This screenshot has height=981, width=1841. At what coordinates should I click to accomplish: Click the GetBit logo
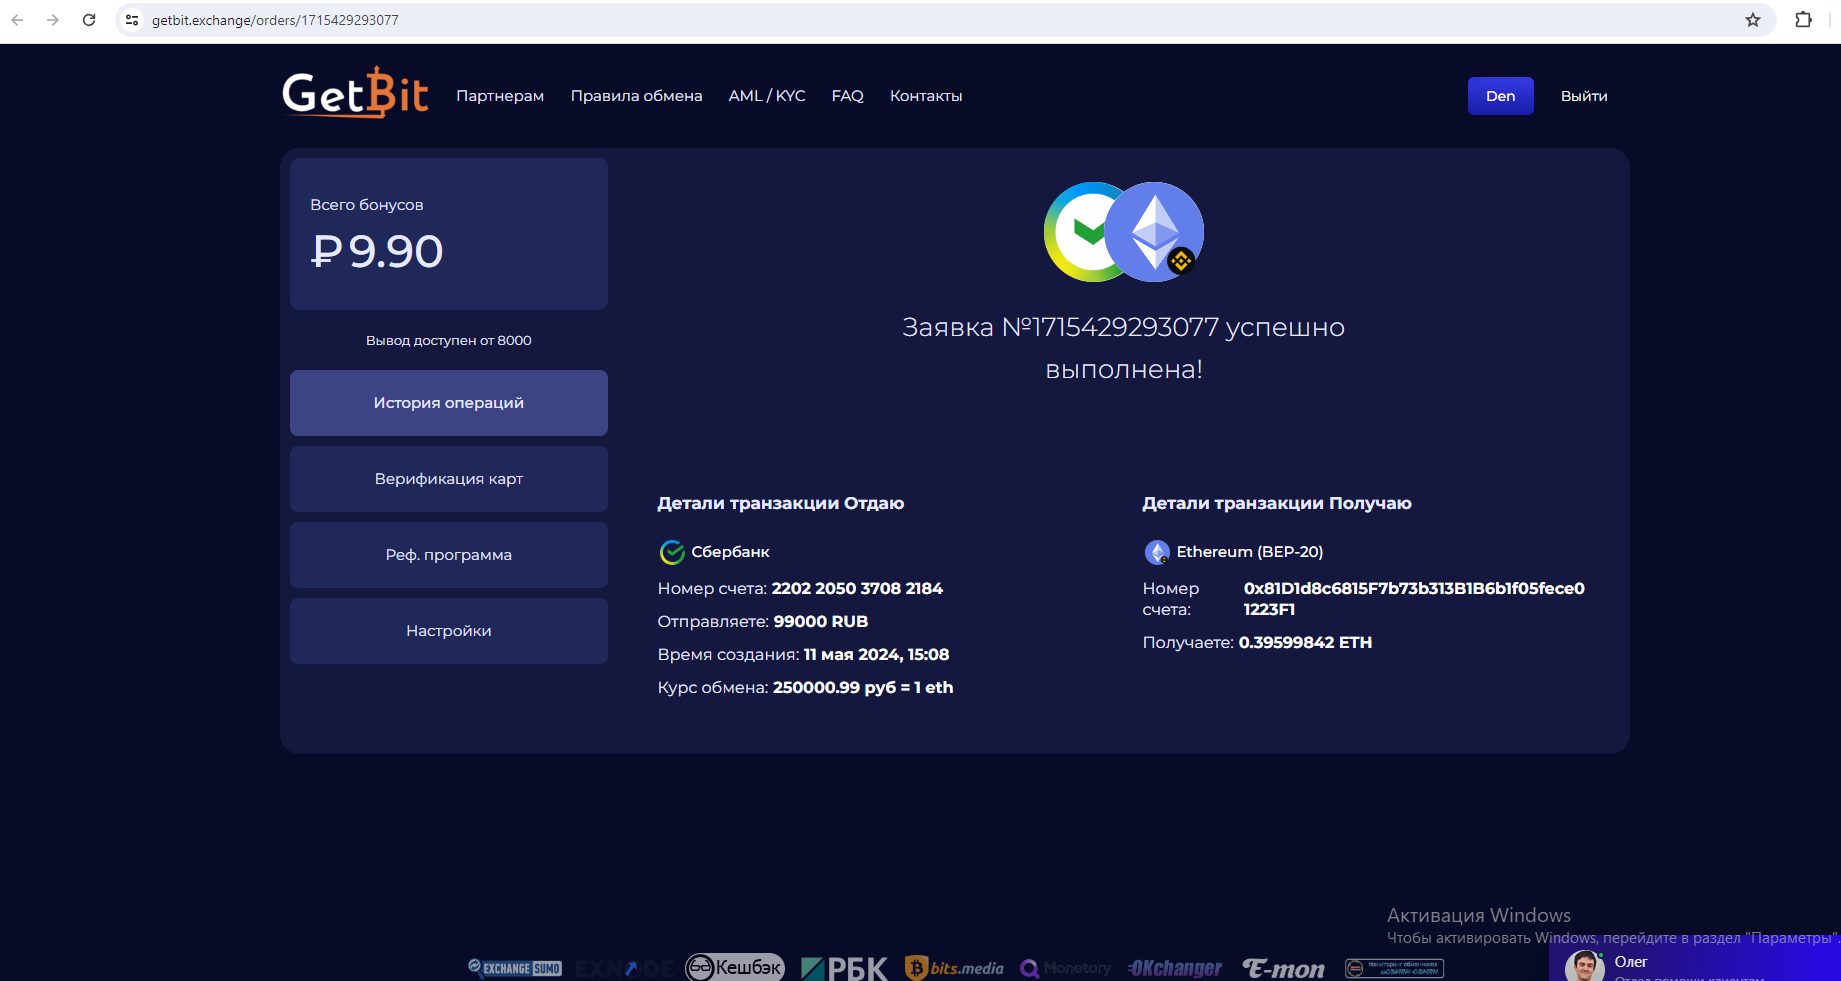click(355, 93)
